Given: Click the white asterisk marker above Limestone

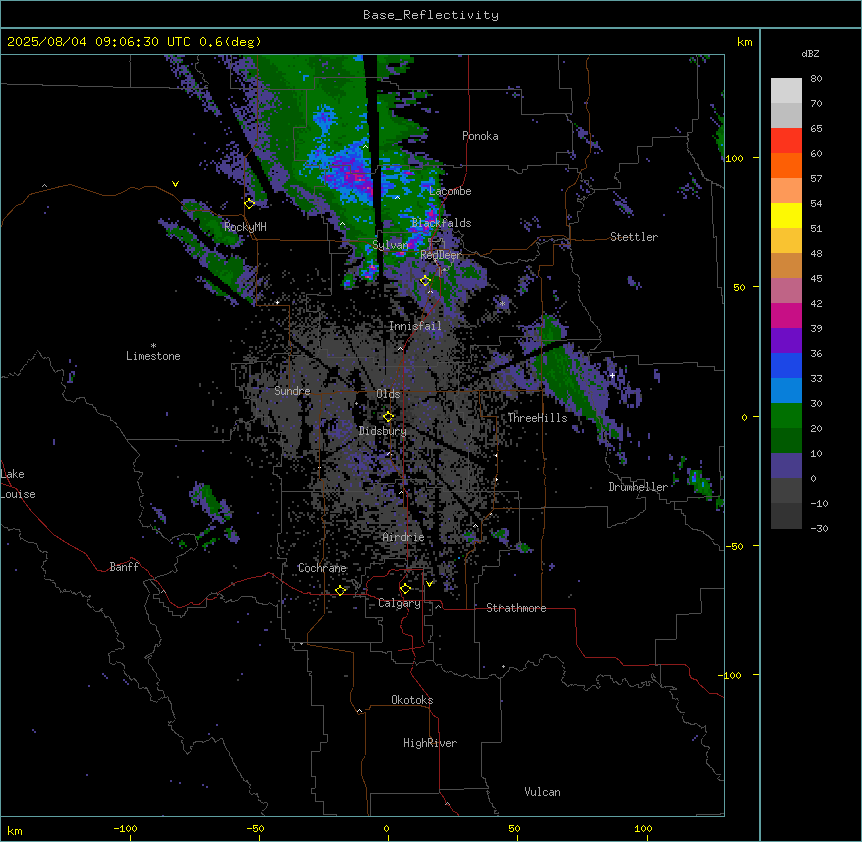Looking at the screenshot, I should point(153,346).
